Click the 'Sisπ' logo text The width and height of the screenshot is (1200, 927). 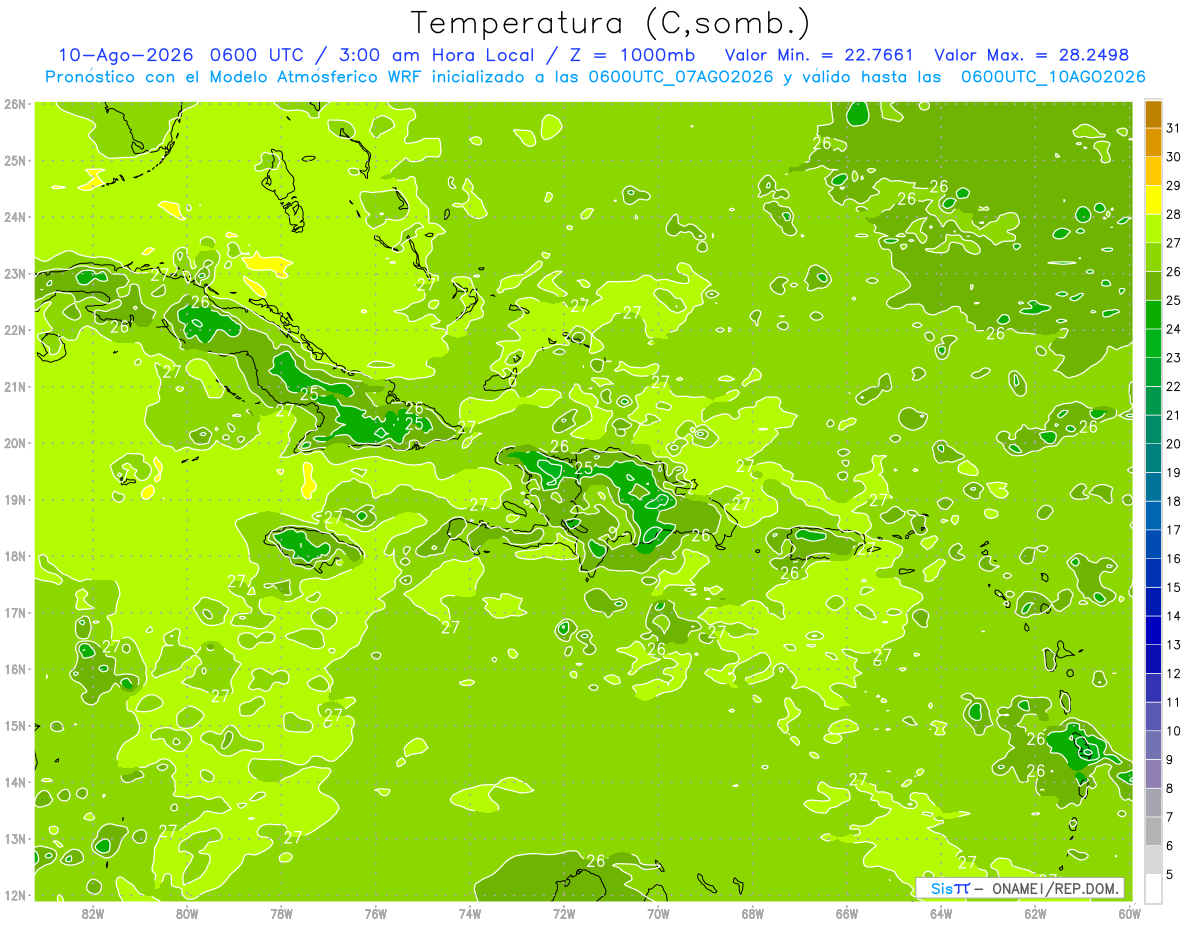point(949,888)
